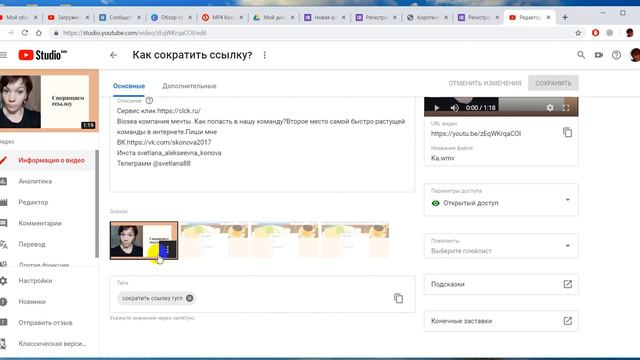Click the youtu.be video URL link
This screenshot has width=640, height=360.
pyautogui.click(x=476, y=133)
